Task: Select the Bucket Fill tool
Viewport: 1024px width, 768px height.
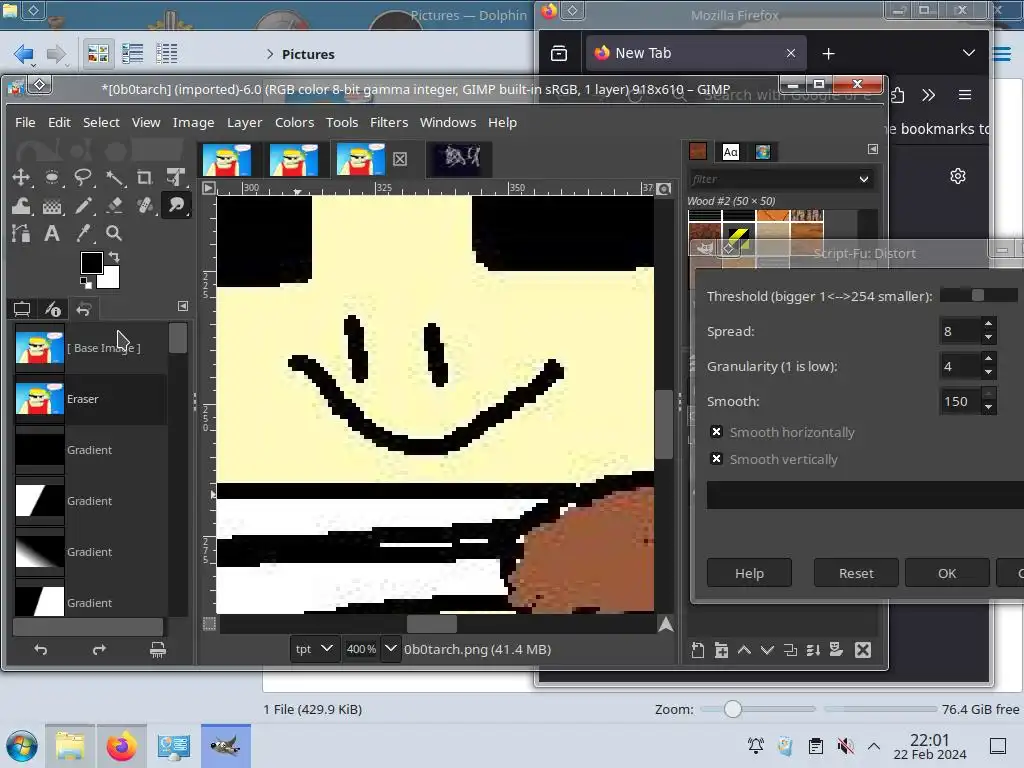Action: (52, 206)
